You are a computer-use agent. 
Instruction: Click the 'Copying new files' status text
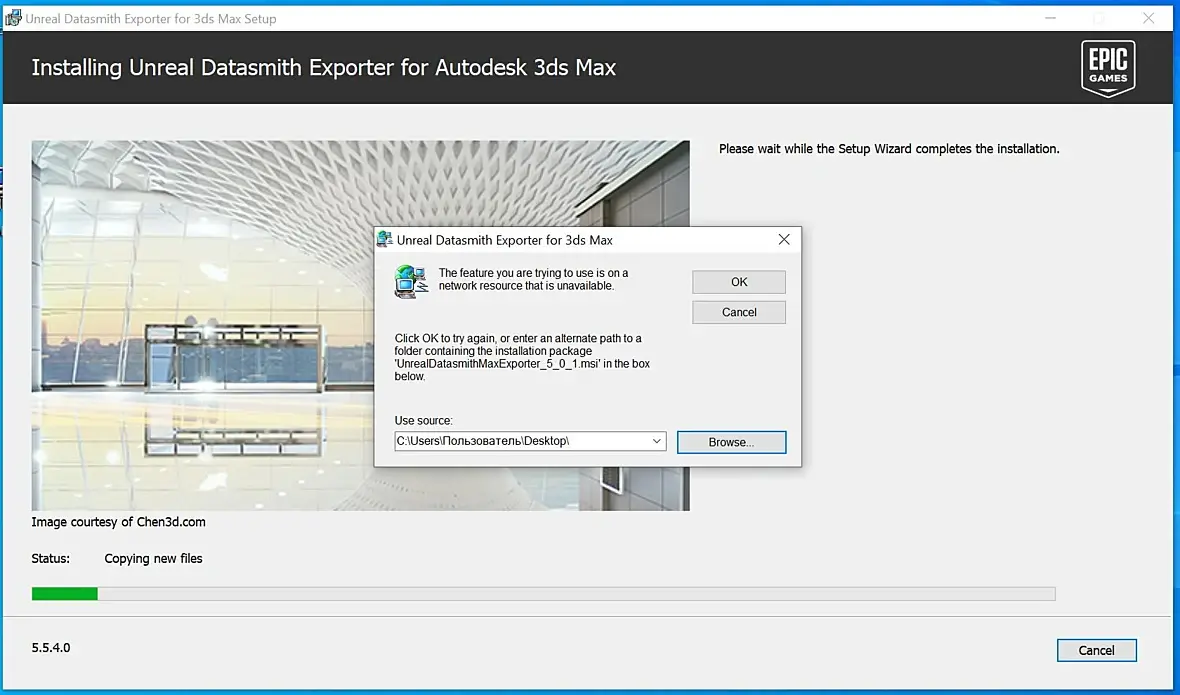coord(154,558)
